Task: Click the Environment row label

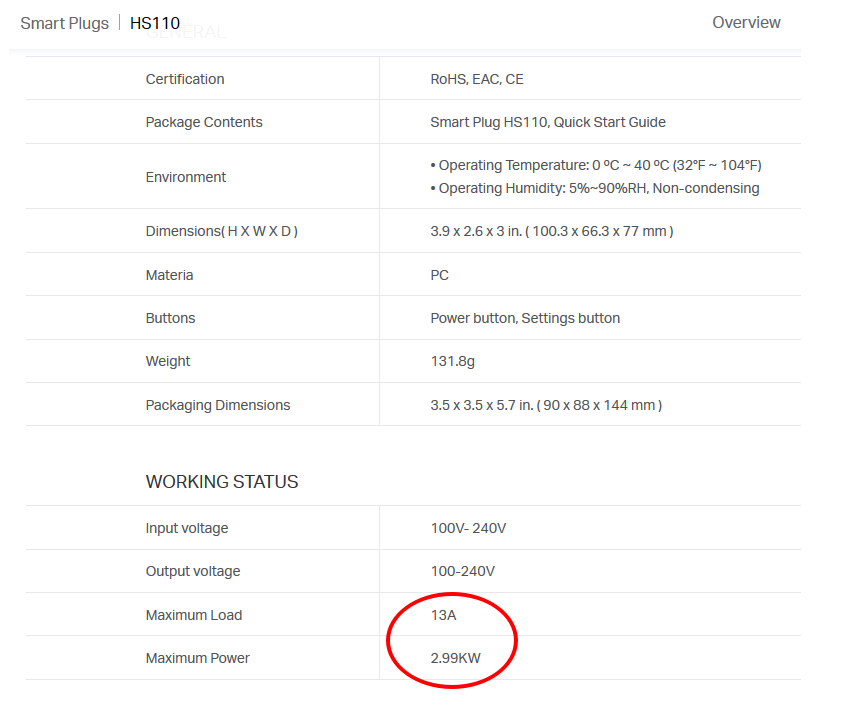Action: point(186,177)
